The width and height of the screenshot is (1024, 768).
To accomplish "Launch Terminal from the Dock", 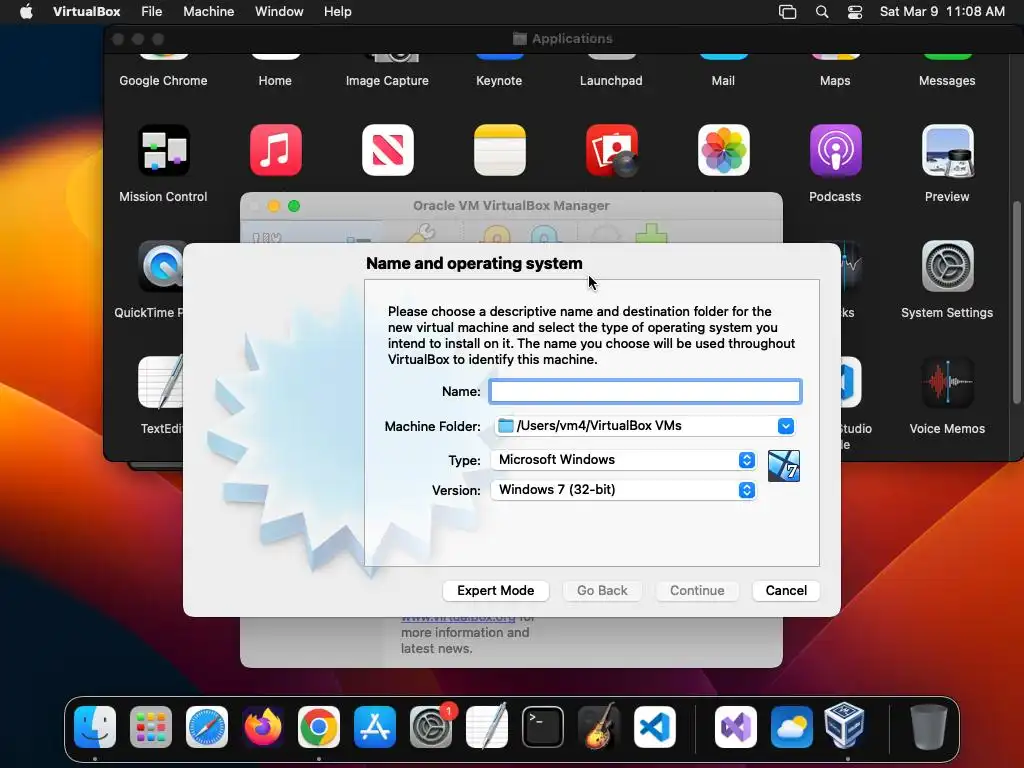I will (543, 727).
